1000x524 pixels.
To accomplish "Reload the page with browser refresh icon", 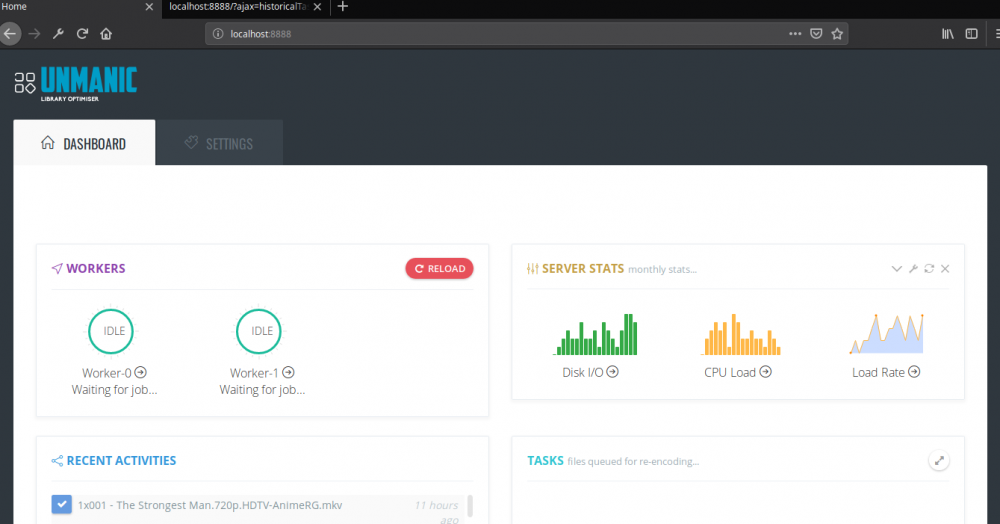I will point(82,34).
